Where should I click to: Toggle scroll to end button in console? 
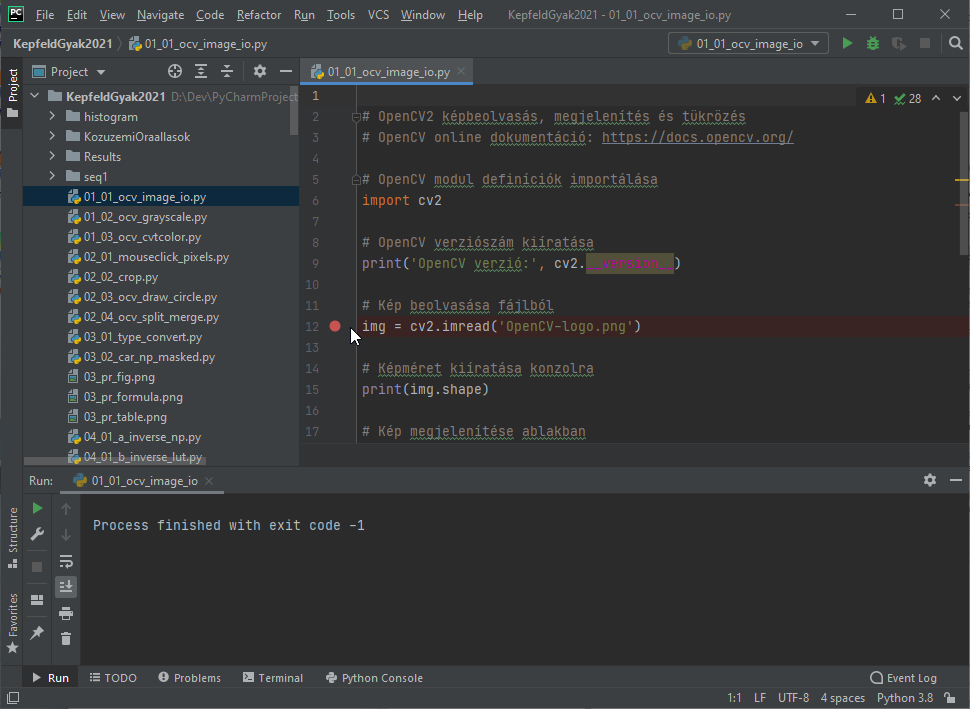point(66,587)
